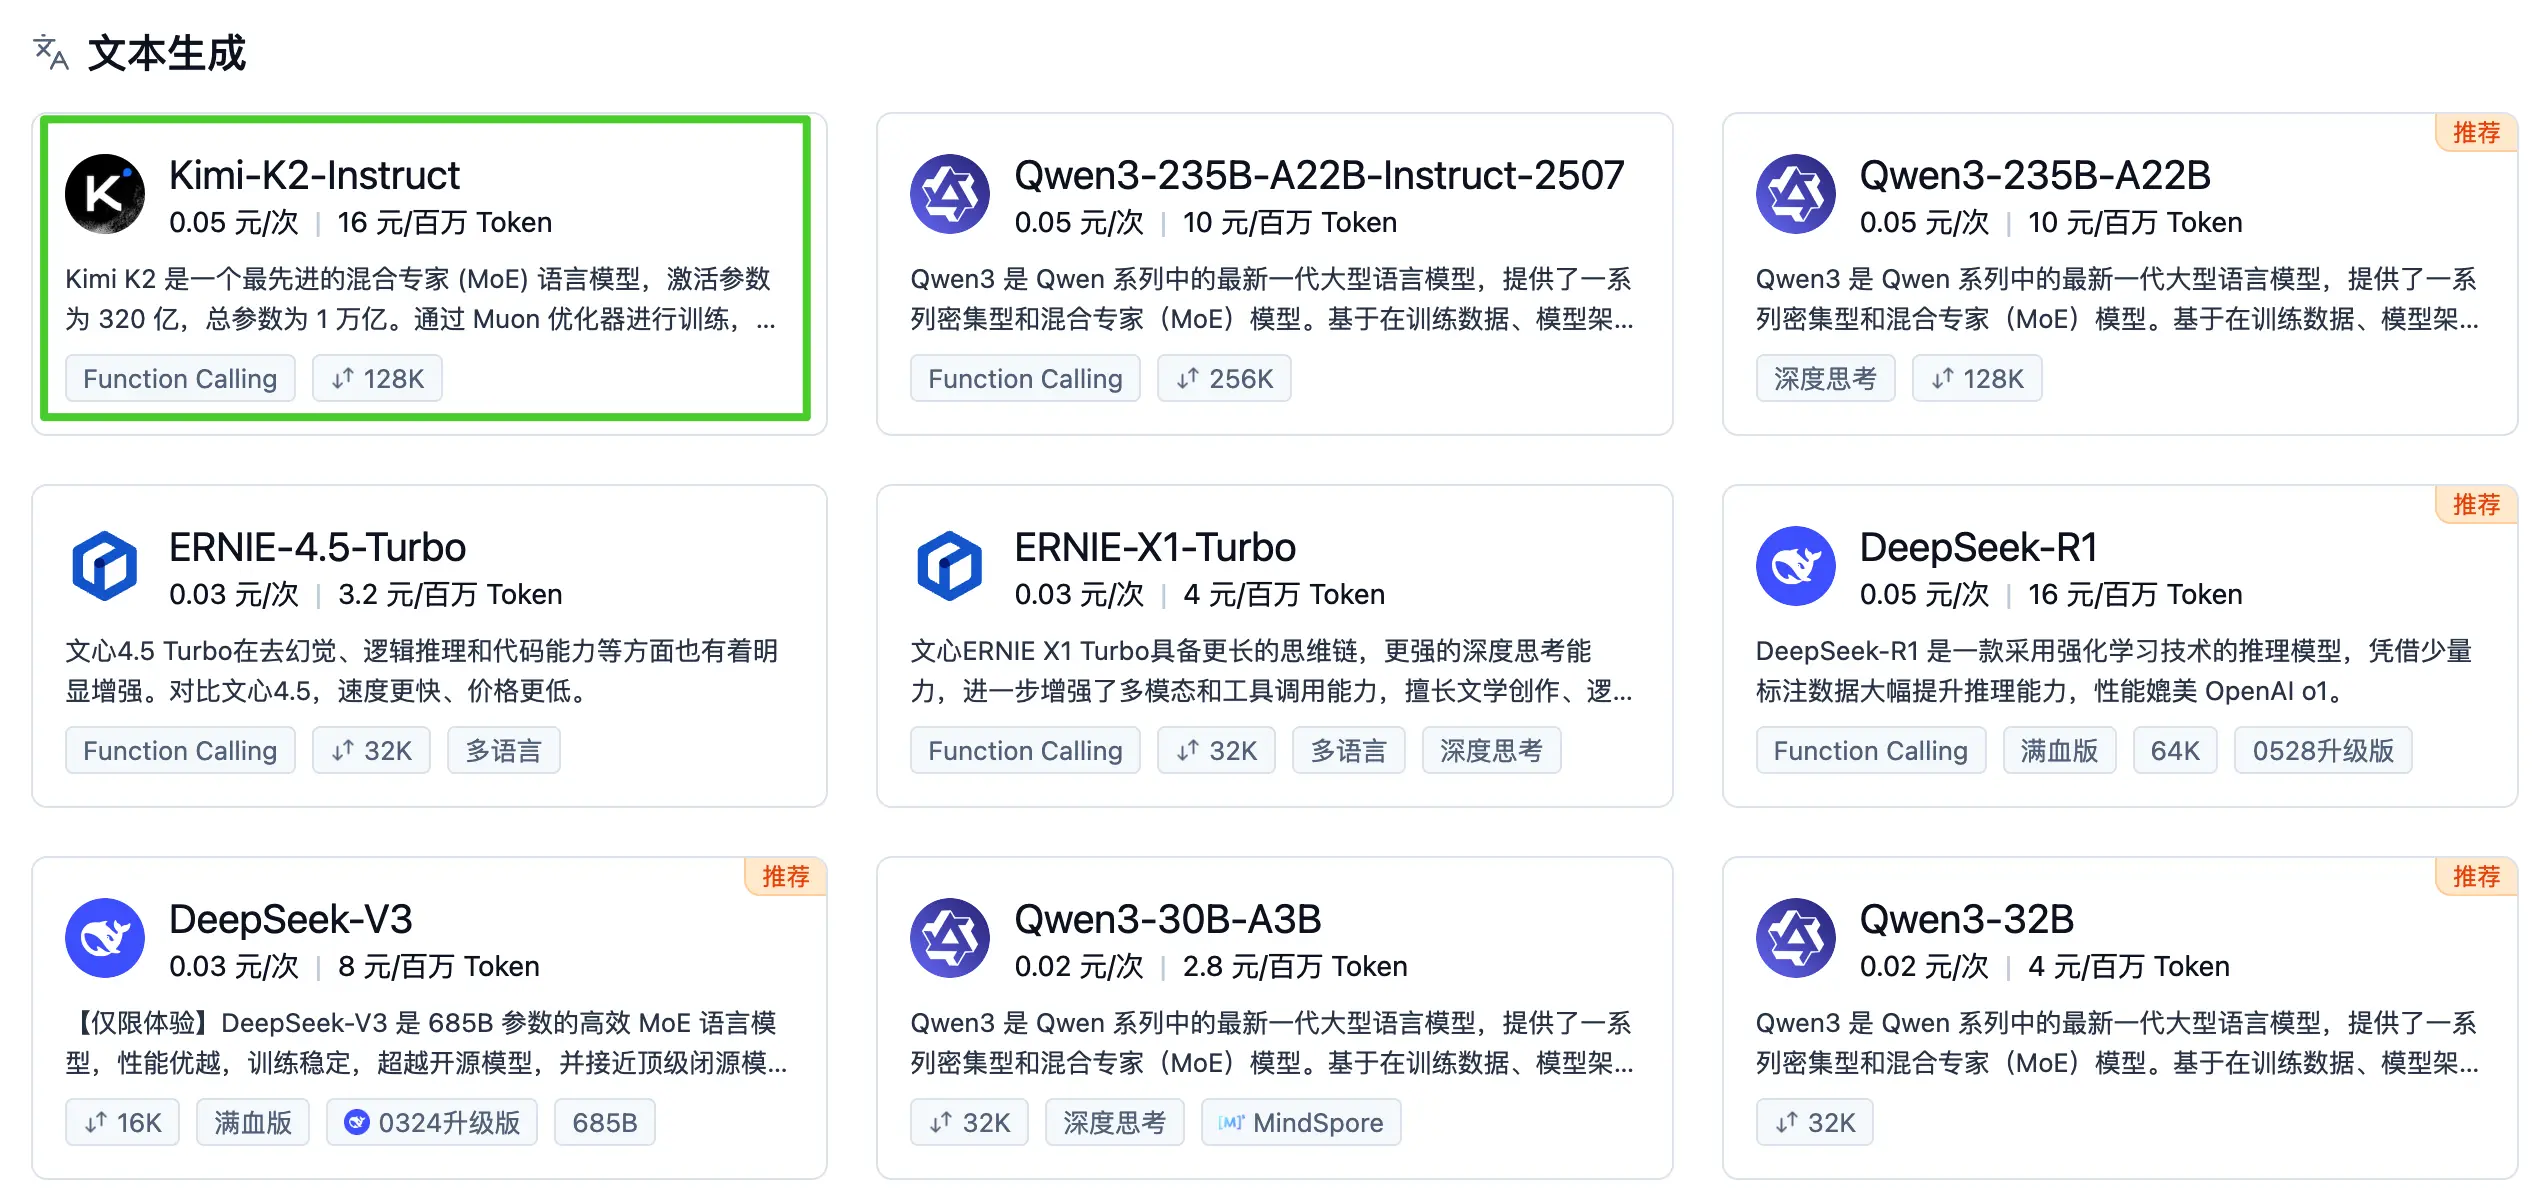Click the Kimi K2 description text
Viewport: 2540px width, 1192px height.
click(x=420, y=298)
